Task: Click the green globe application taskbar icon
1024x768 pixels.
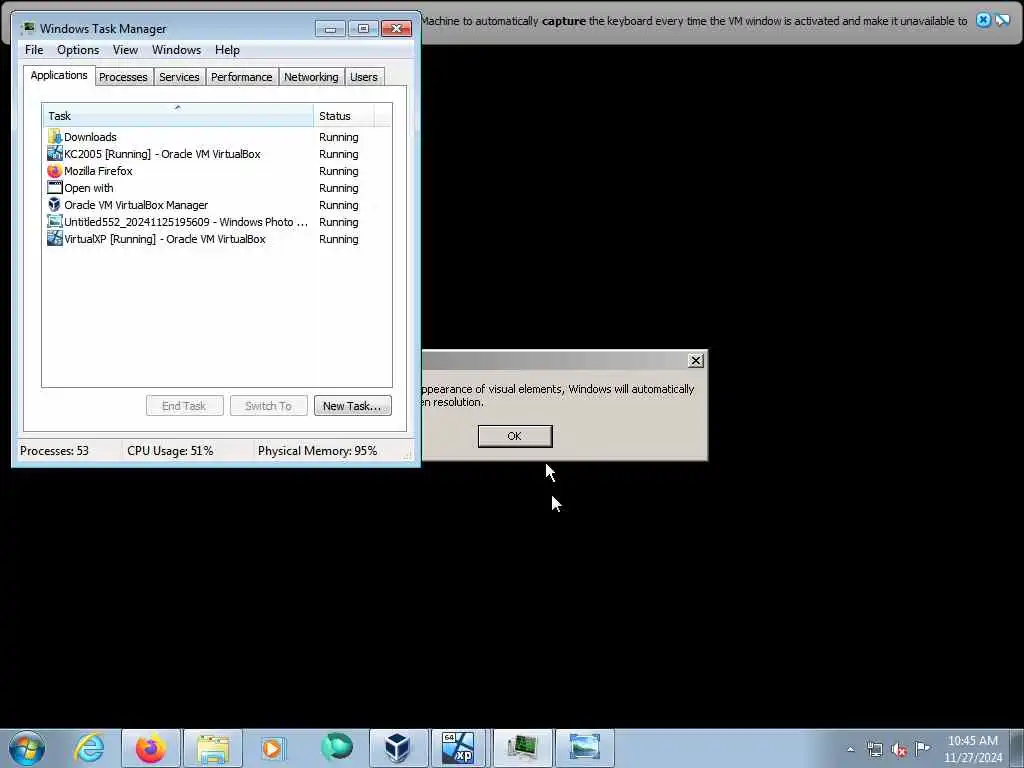Action: (336, 748)
